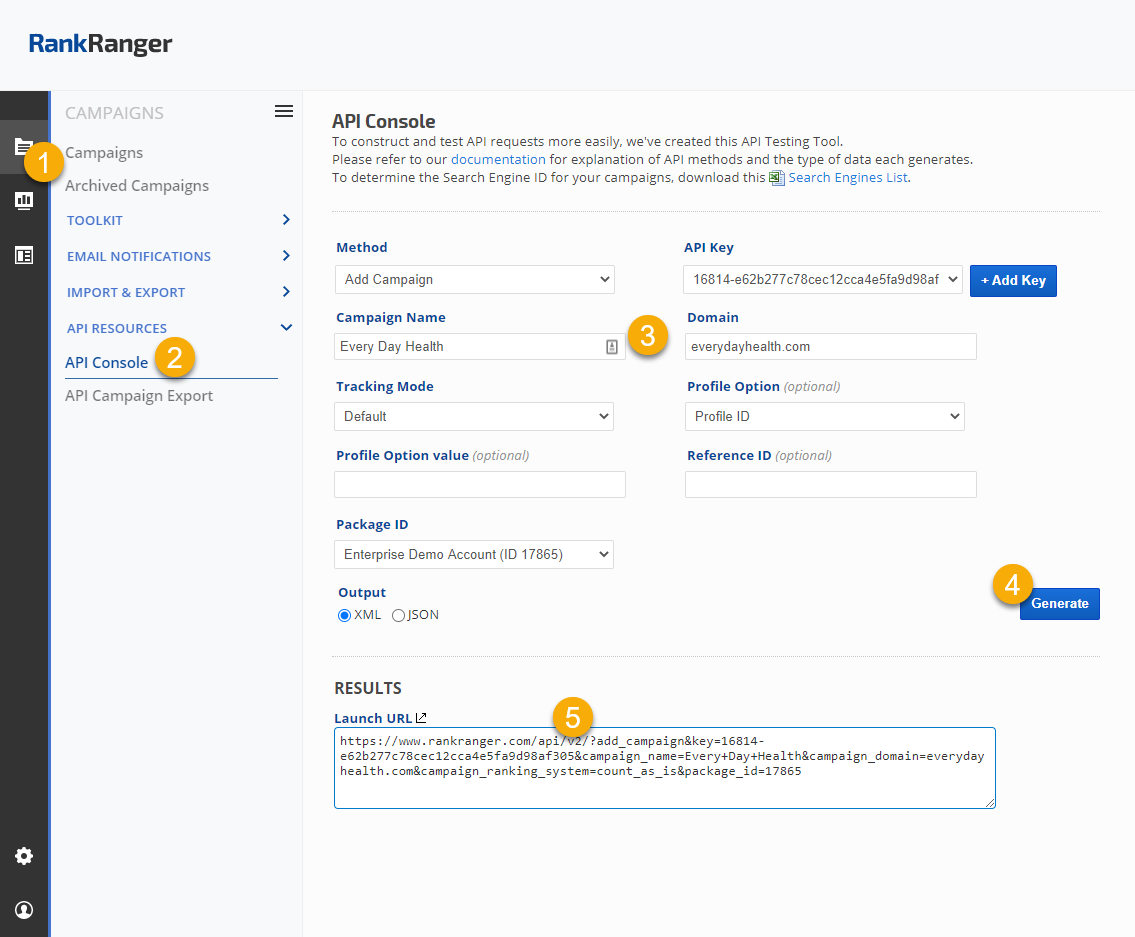Open the Method dropdown showing Add Campaign
The width and height of the screenshot is (1135, 937).
point(474,279)
